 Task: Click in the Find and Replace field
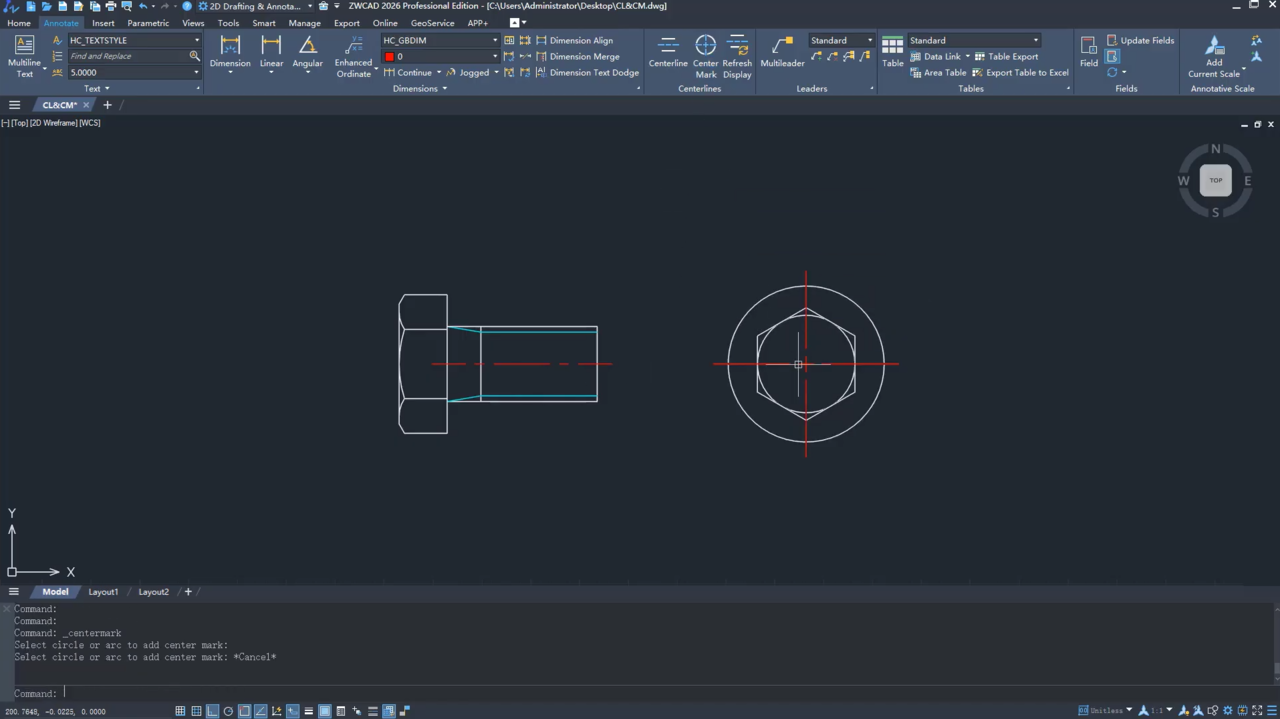tap(126, 56)
